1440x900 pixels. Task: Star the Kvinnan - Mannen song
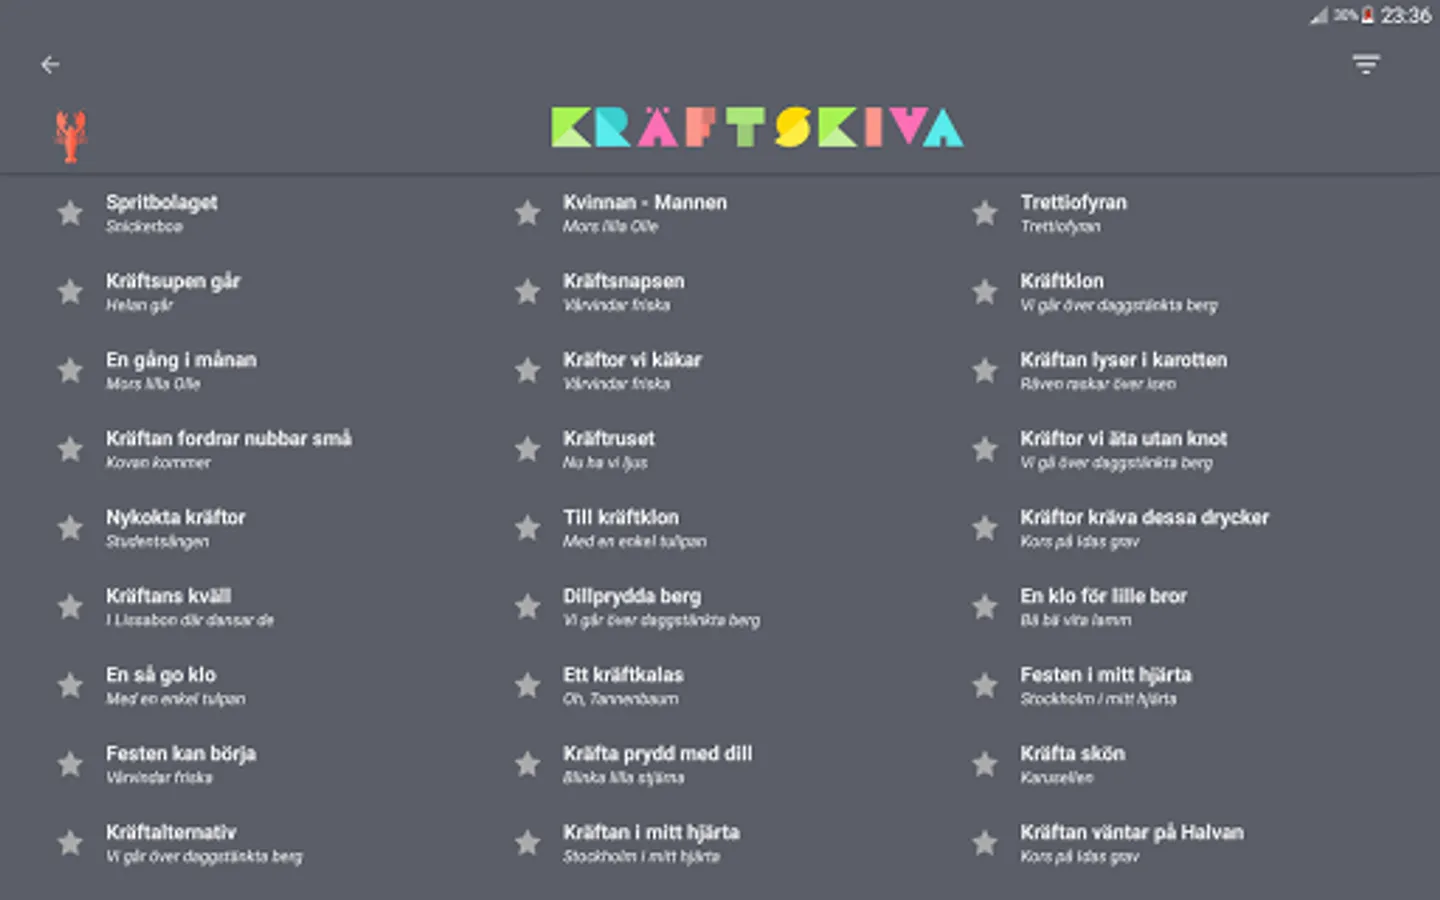527,213
